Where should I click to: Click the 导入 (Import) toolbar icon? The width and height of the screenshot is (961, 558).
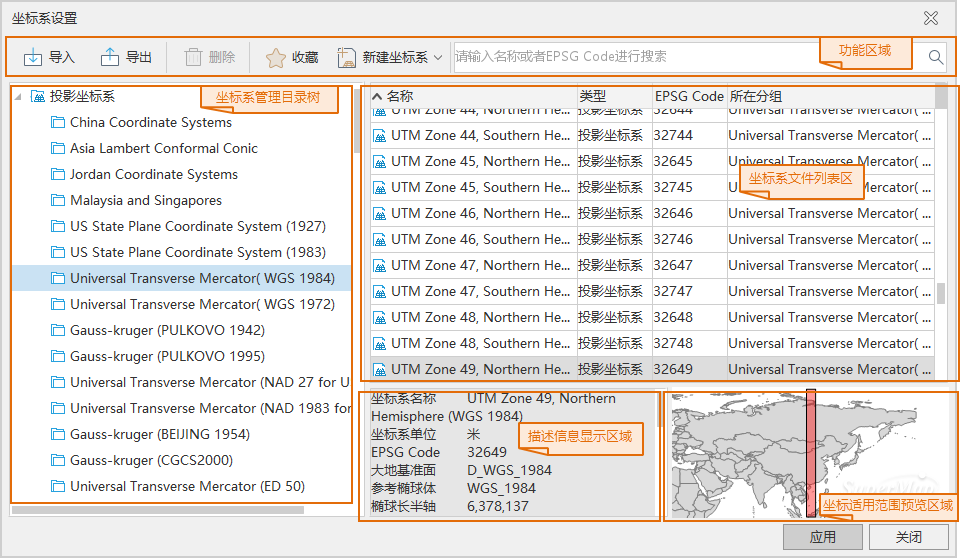click(33, 57)
